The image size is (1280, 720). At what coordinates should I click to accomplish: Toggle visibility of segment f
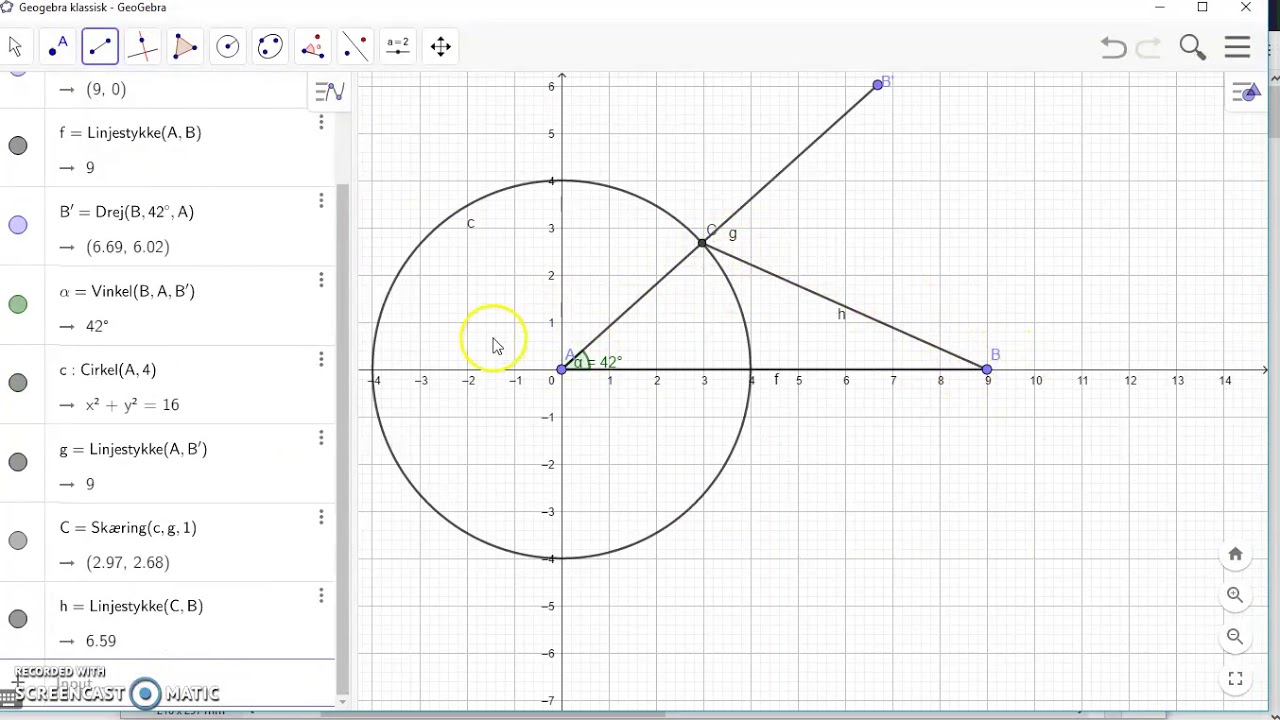point(18,146)
